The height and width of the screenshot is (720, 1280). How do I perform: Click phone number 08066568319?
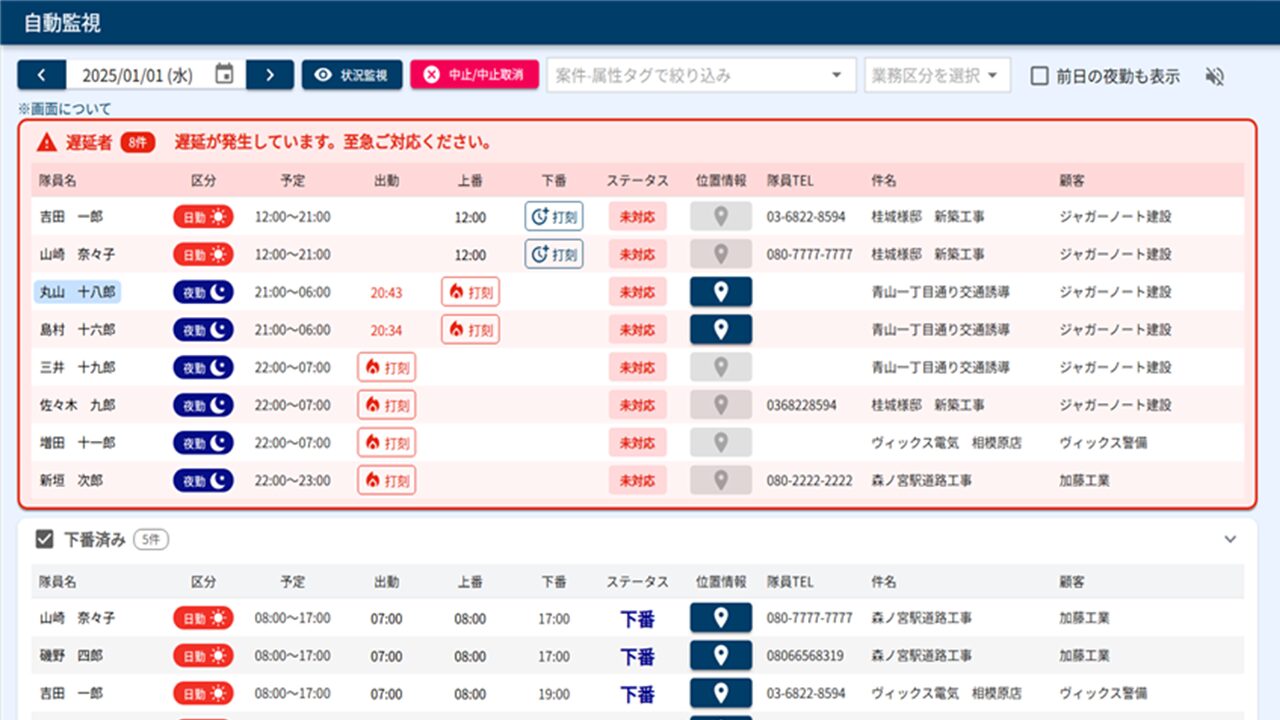pyautogui.click(x=805, y=656)
